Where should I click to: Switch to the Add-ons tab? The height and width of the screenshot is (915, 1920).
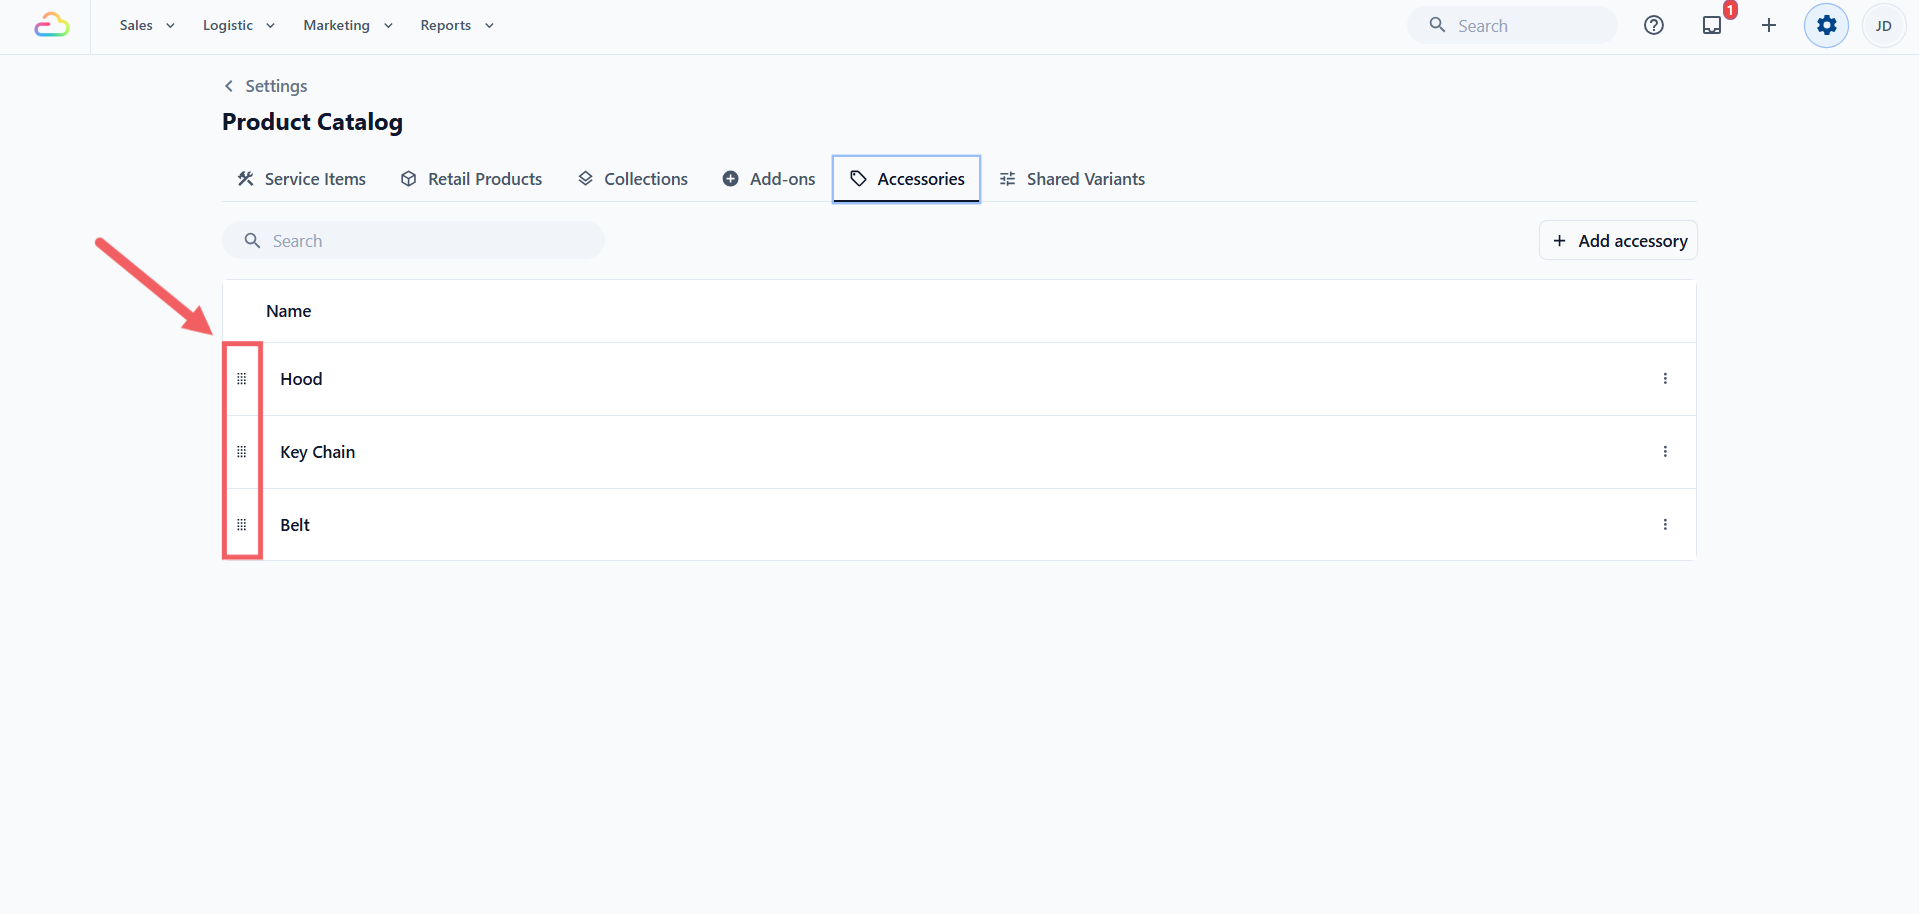coord(768,179)
